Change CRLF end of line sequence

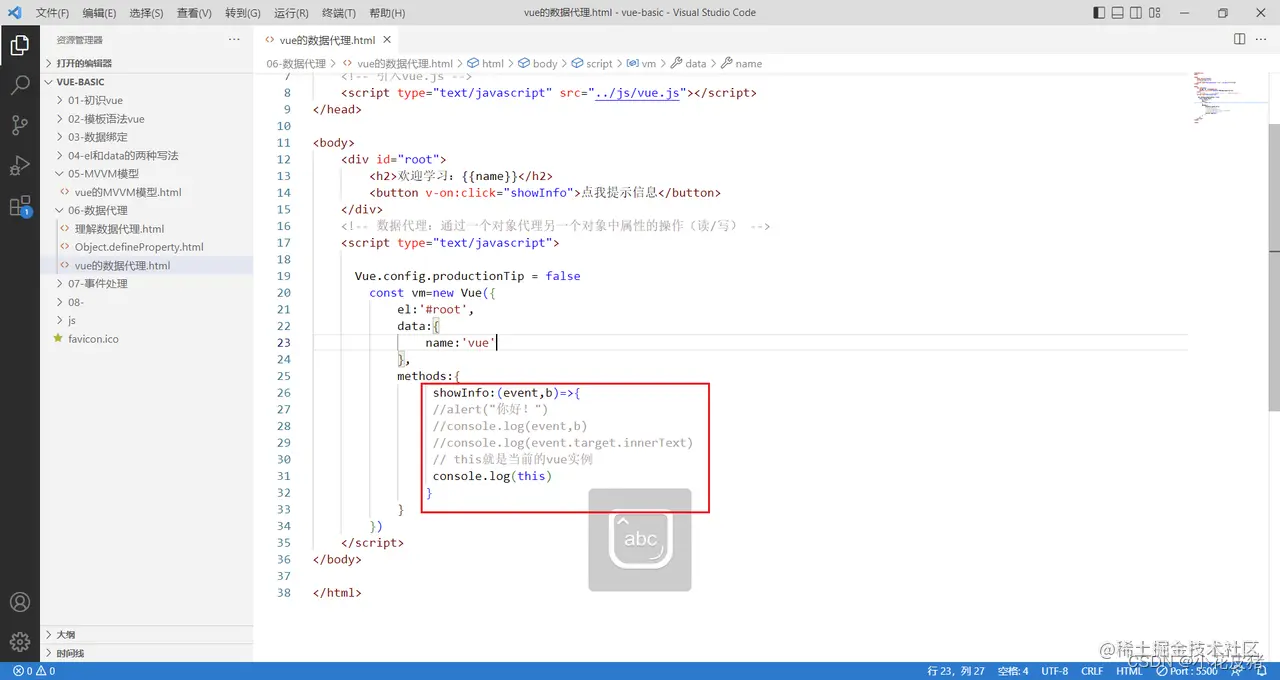click(1092, 671)
